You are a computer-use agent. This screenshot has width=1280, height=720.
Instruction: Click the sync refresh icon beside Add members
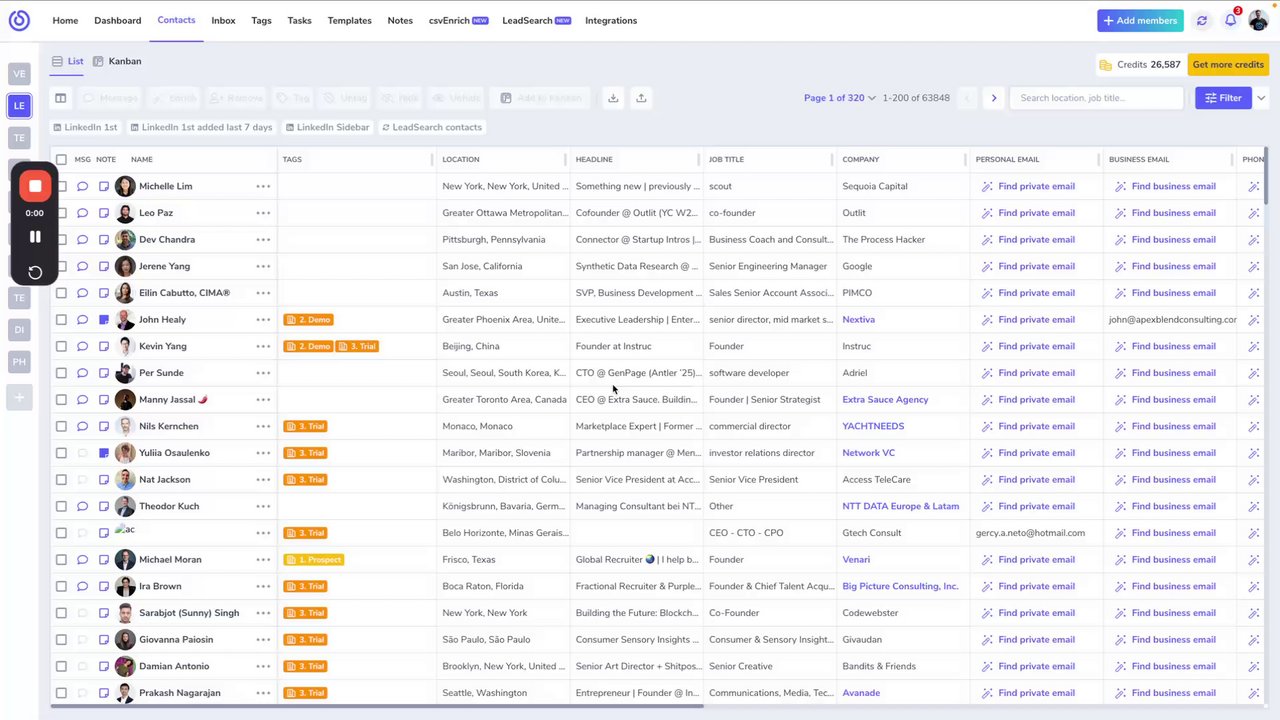coord(1202,20)
